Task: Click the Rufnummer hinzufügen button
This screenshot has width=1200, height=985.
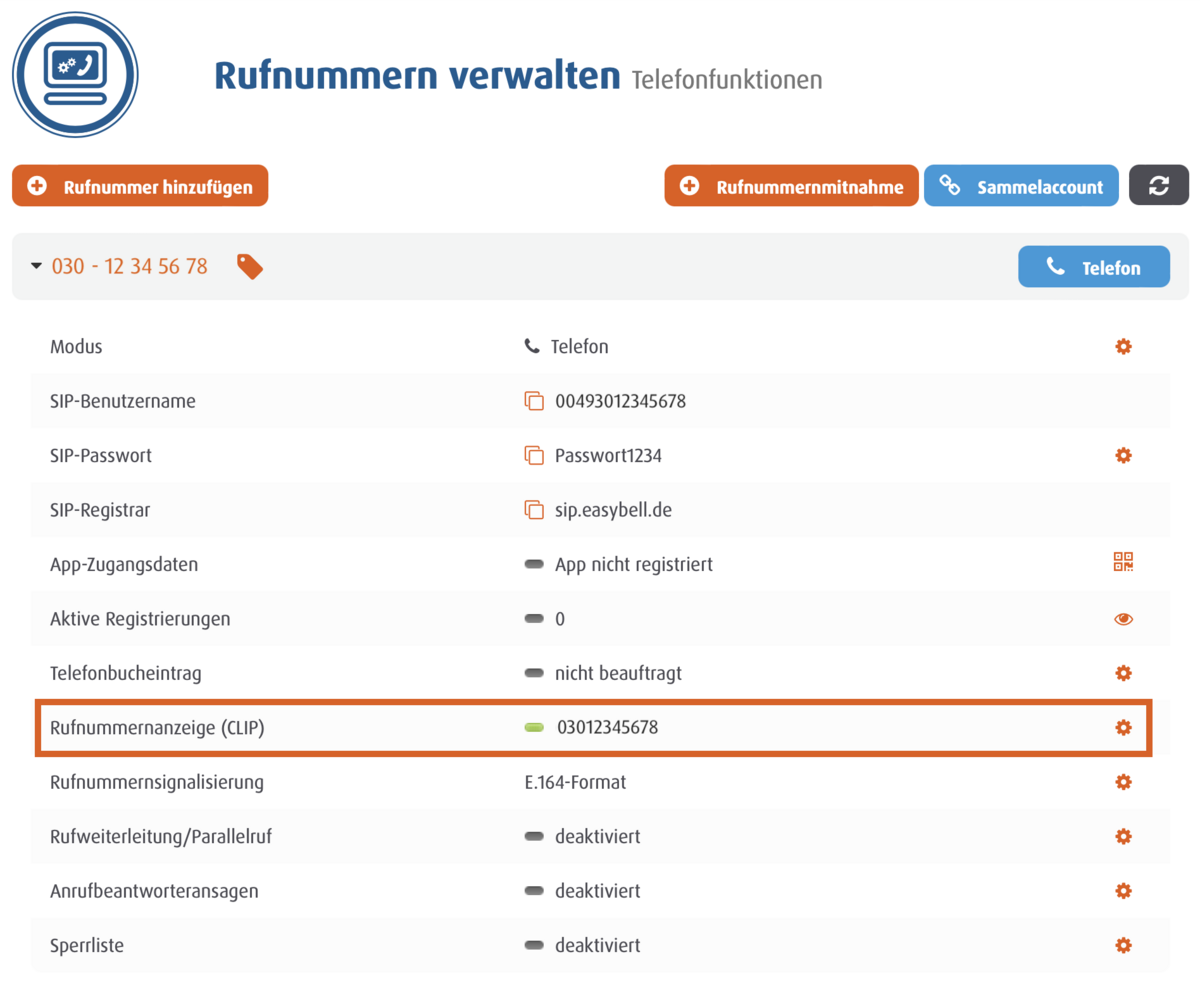Action: tap(140, 186)
